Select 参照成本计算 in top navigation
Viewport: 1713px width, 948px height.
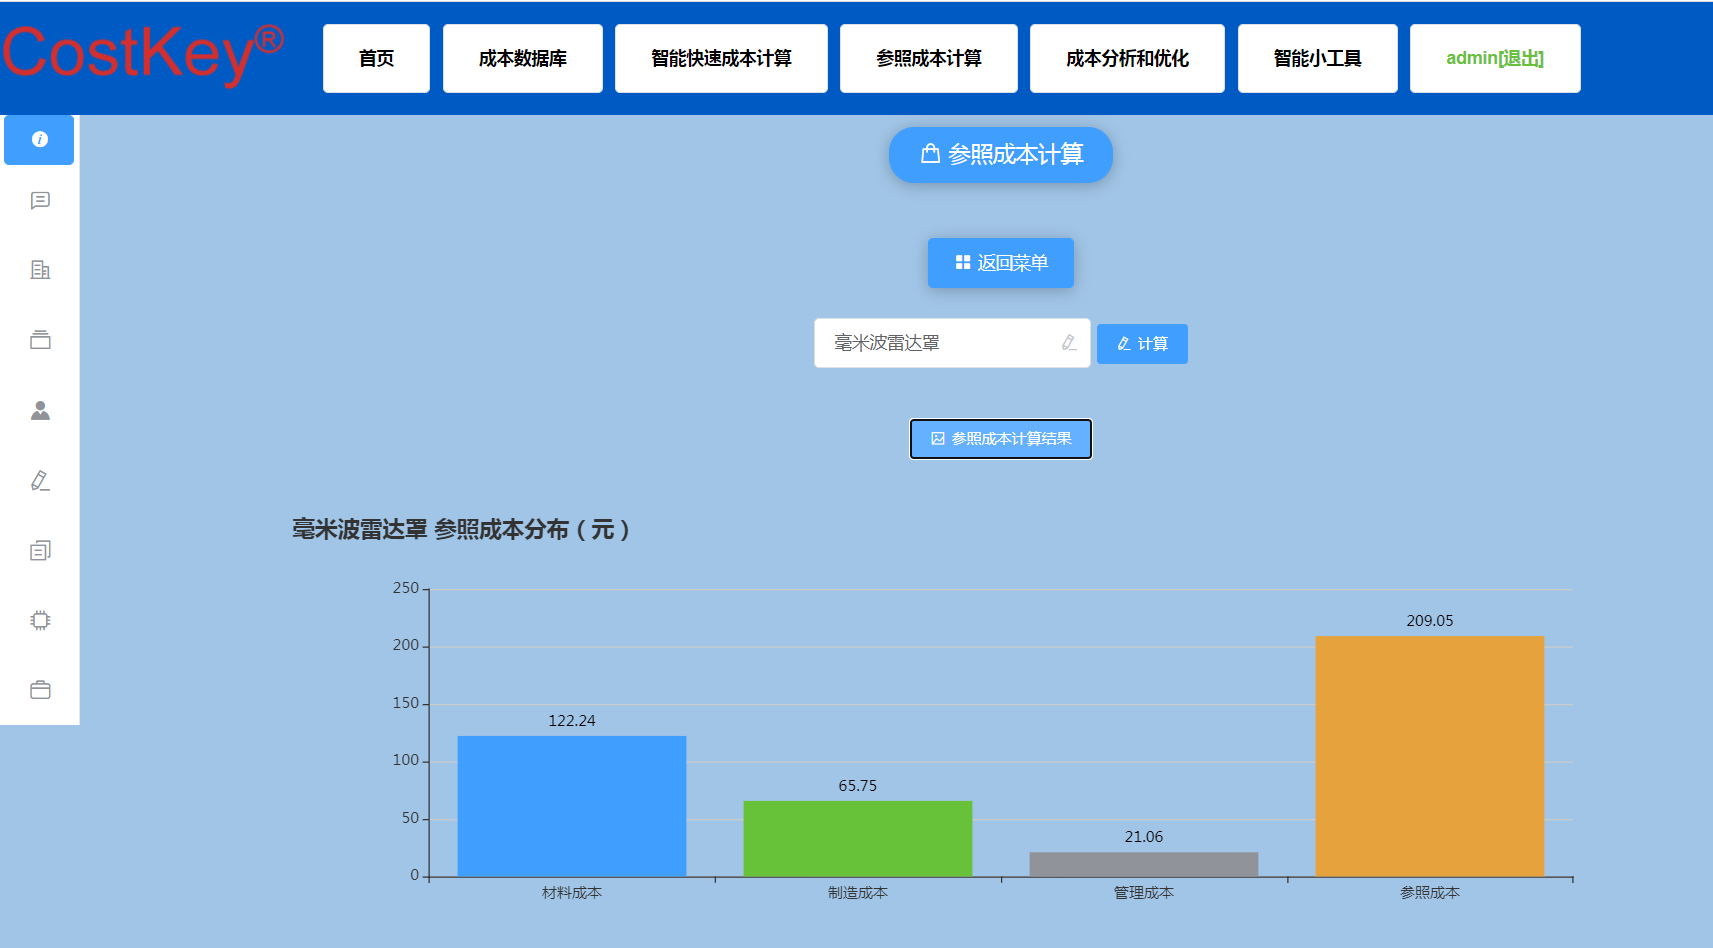[929, 58]
